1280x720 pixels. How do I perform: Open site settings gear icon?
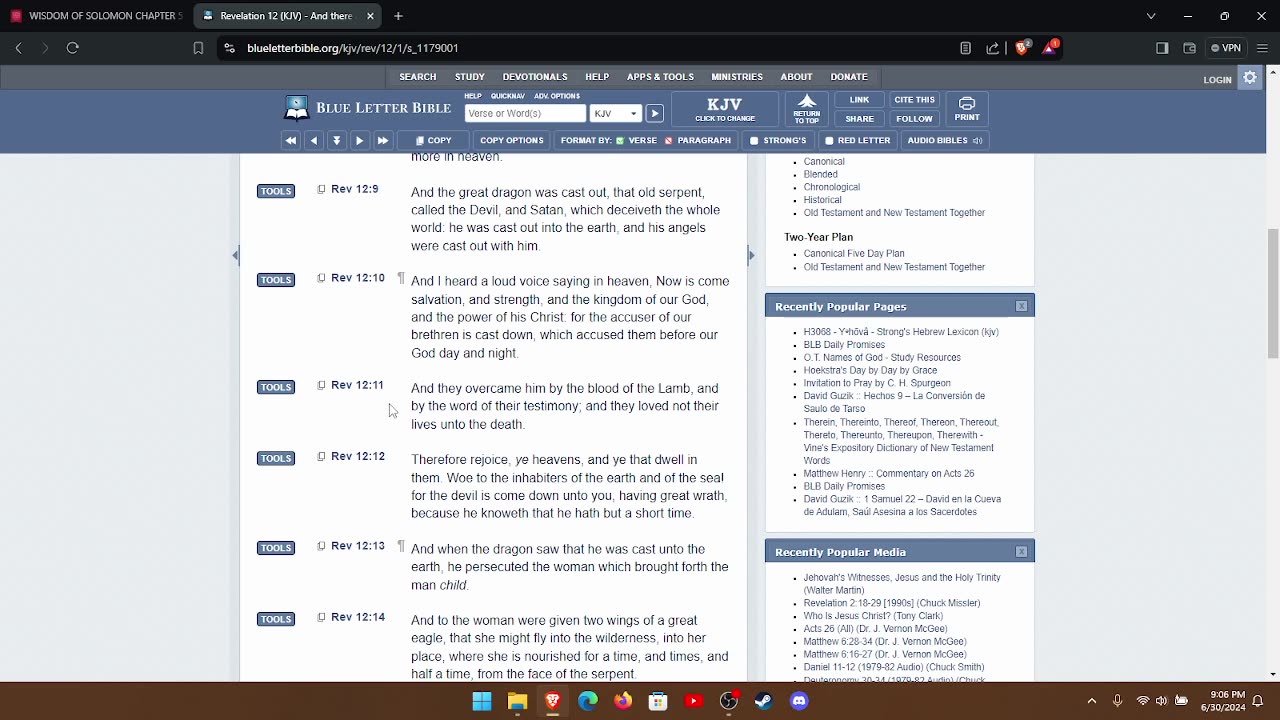[x=1250, y=78]
